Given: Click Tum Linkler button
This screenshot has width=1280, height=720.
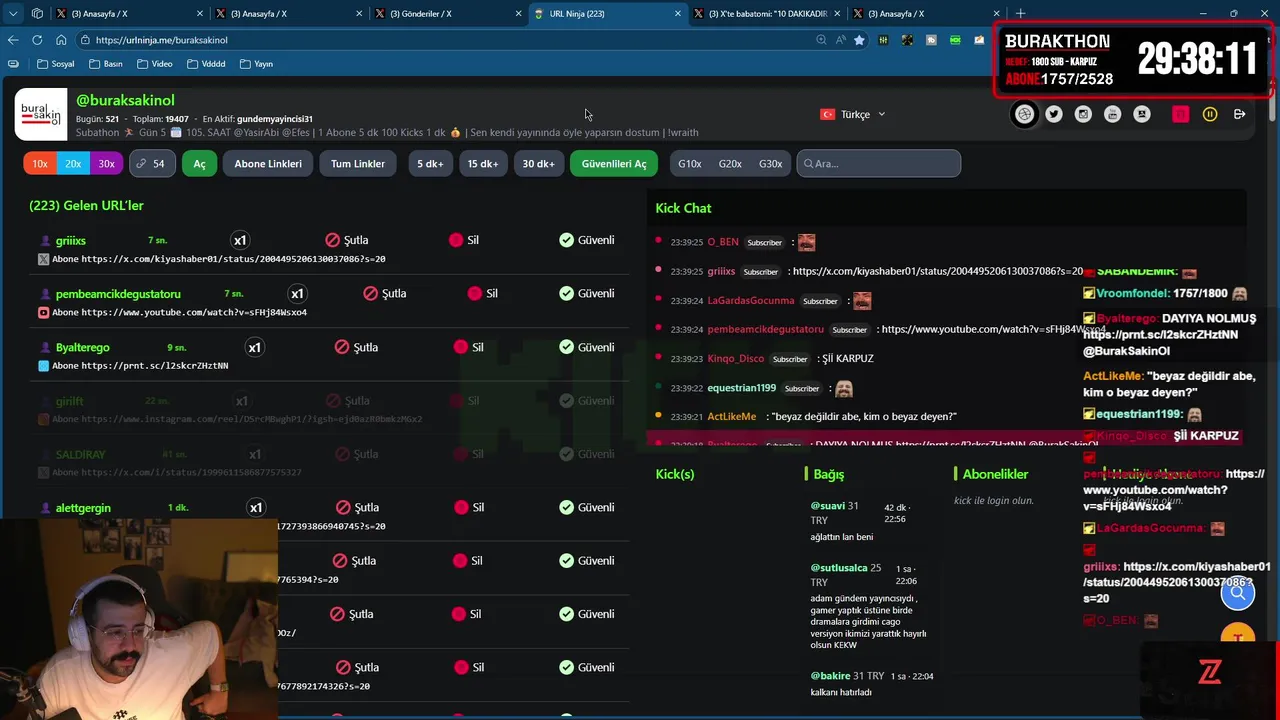Looking at the screenshot, I should [x=358, y=163].
